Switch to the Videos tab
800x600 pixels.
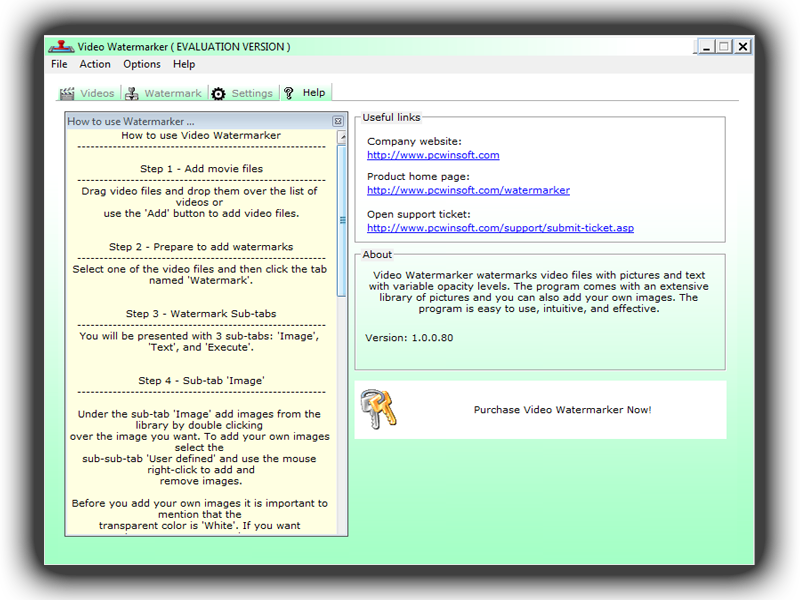88,93
